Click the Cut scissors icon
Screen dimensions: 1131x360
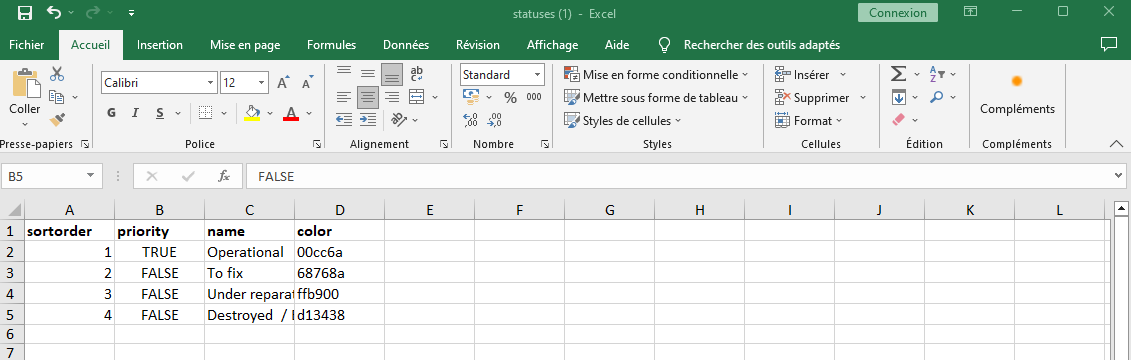click(x=57, y=74)
